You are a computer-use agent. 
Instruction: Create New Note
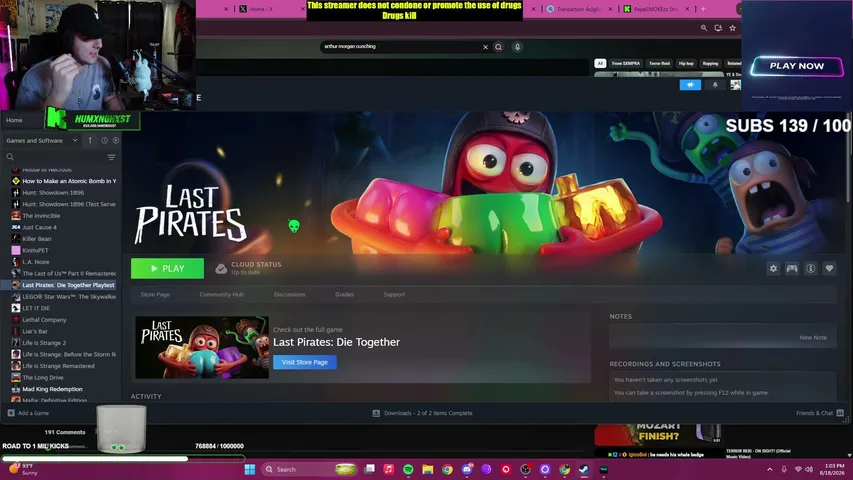(x=813, y=337)
